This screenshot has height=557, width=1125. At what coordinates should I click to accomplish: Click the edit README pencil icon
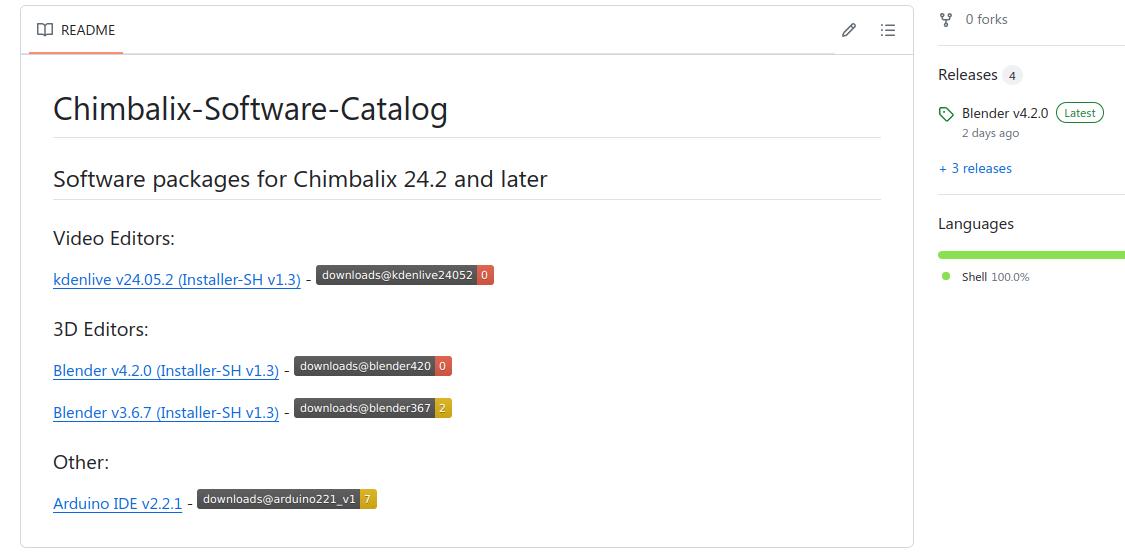(x=849, y=30)
